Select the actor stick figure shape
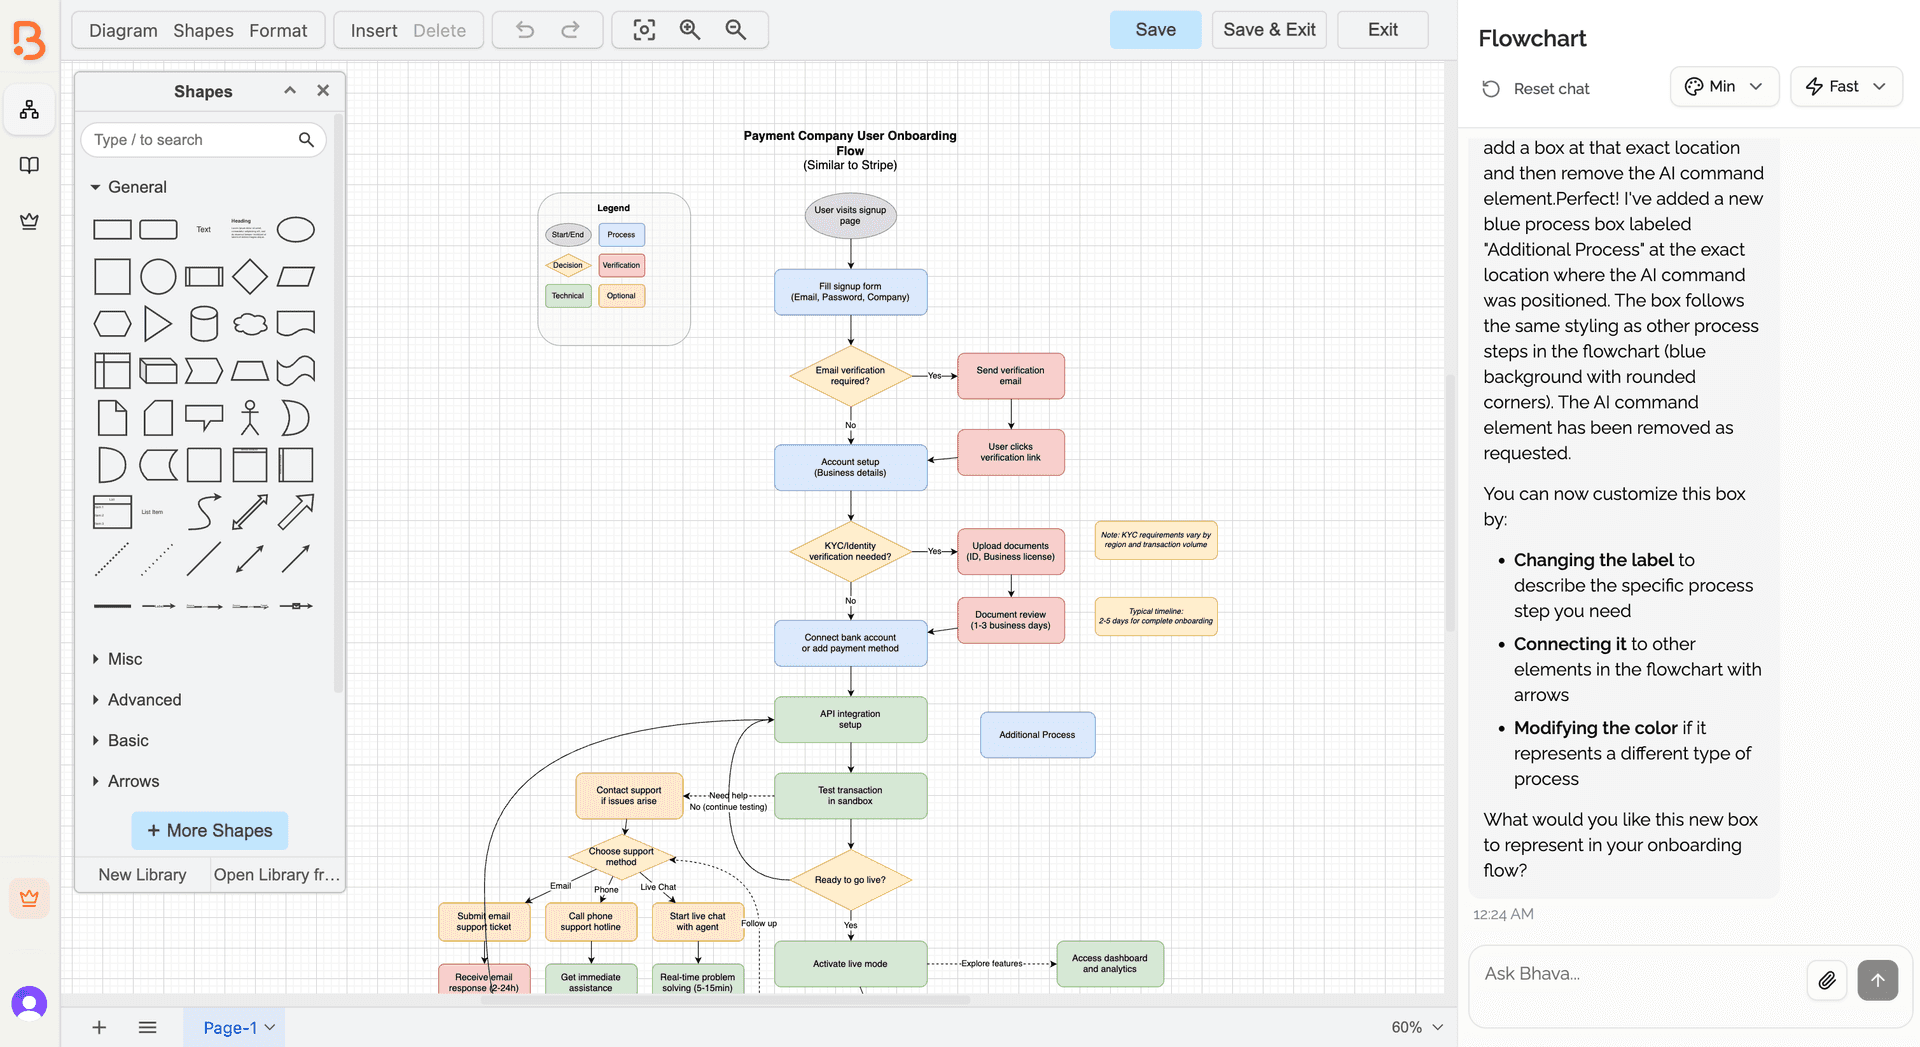The height and width of the screenshot is (1047, 1920). (x=250, y=418)
